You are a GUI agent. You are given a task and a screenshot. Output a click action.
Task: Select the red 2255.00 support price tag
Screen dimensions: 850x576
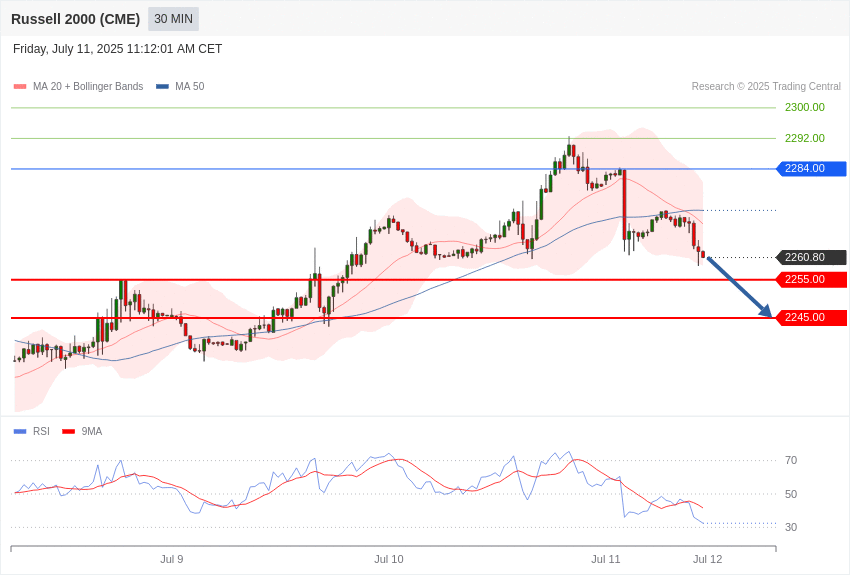(812, 280)
